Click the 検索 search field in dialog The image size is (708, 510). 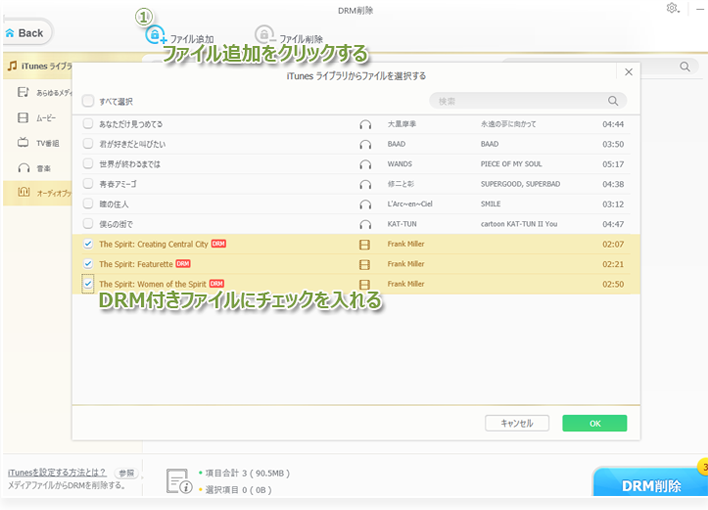tap(518, 101)
